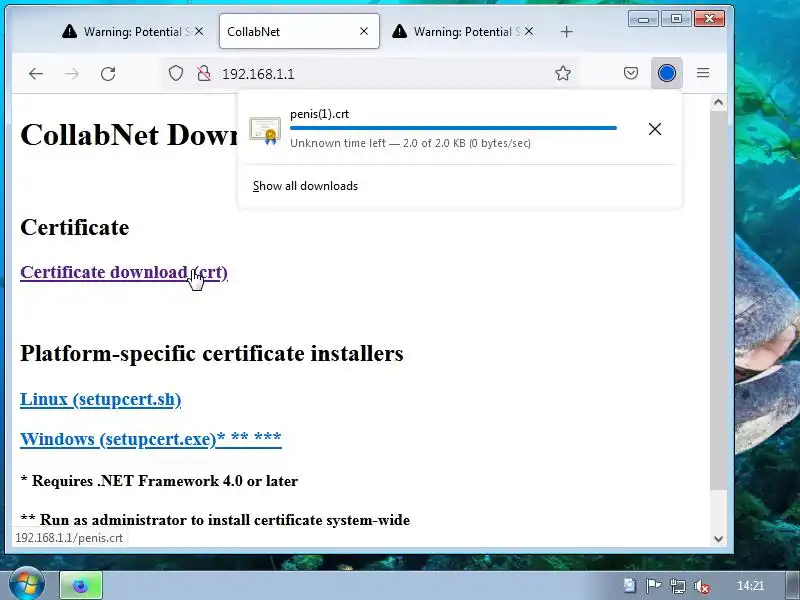This screenshot has width=800, height=600.
Task: Click the first system tray document icon
Action: click(x=630, y=585)
